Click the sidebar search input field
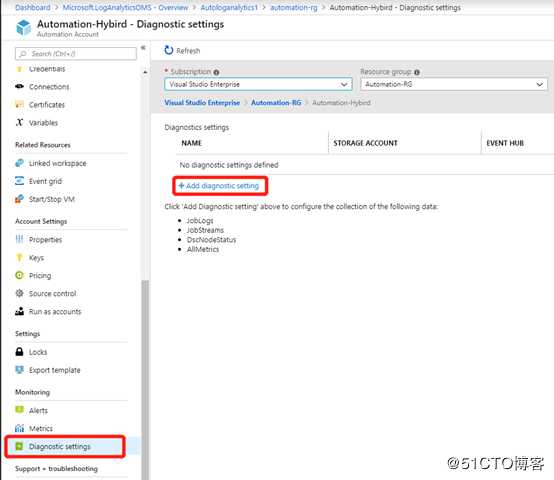Viewport: 554px width, 480px height. (76, 54)
